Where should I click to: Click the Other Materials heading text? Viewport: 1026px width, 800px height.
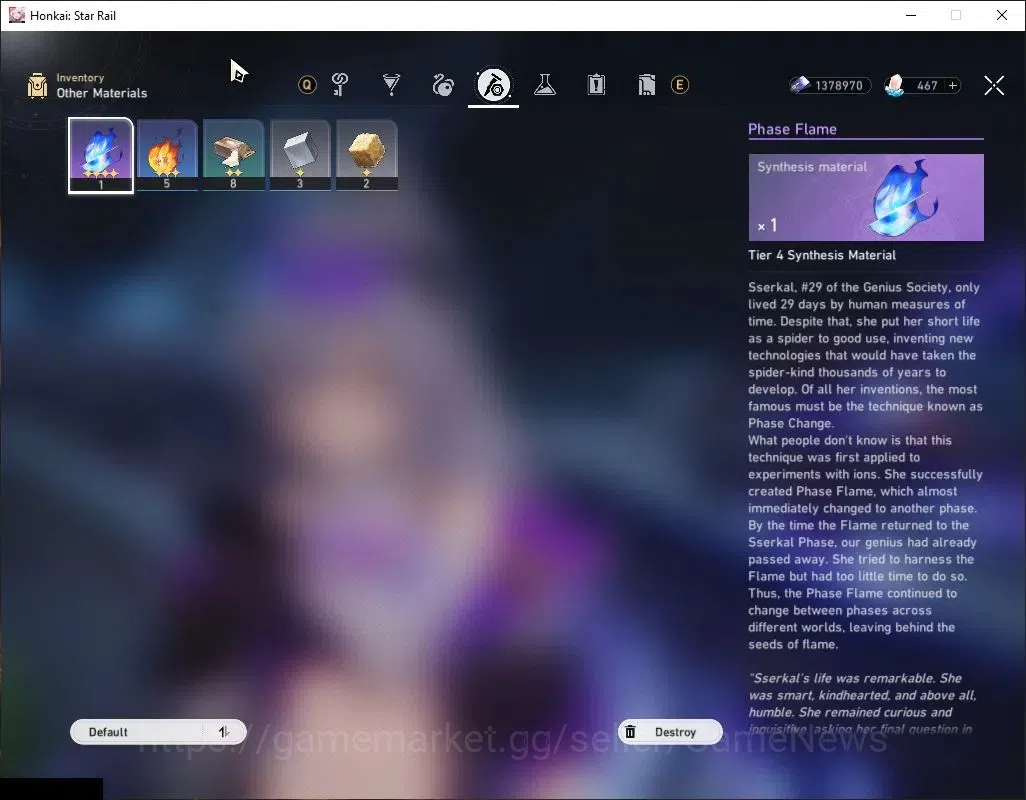pos(101,93)
